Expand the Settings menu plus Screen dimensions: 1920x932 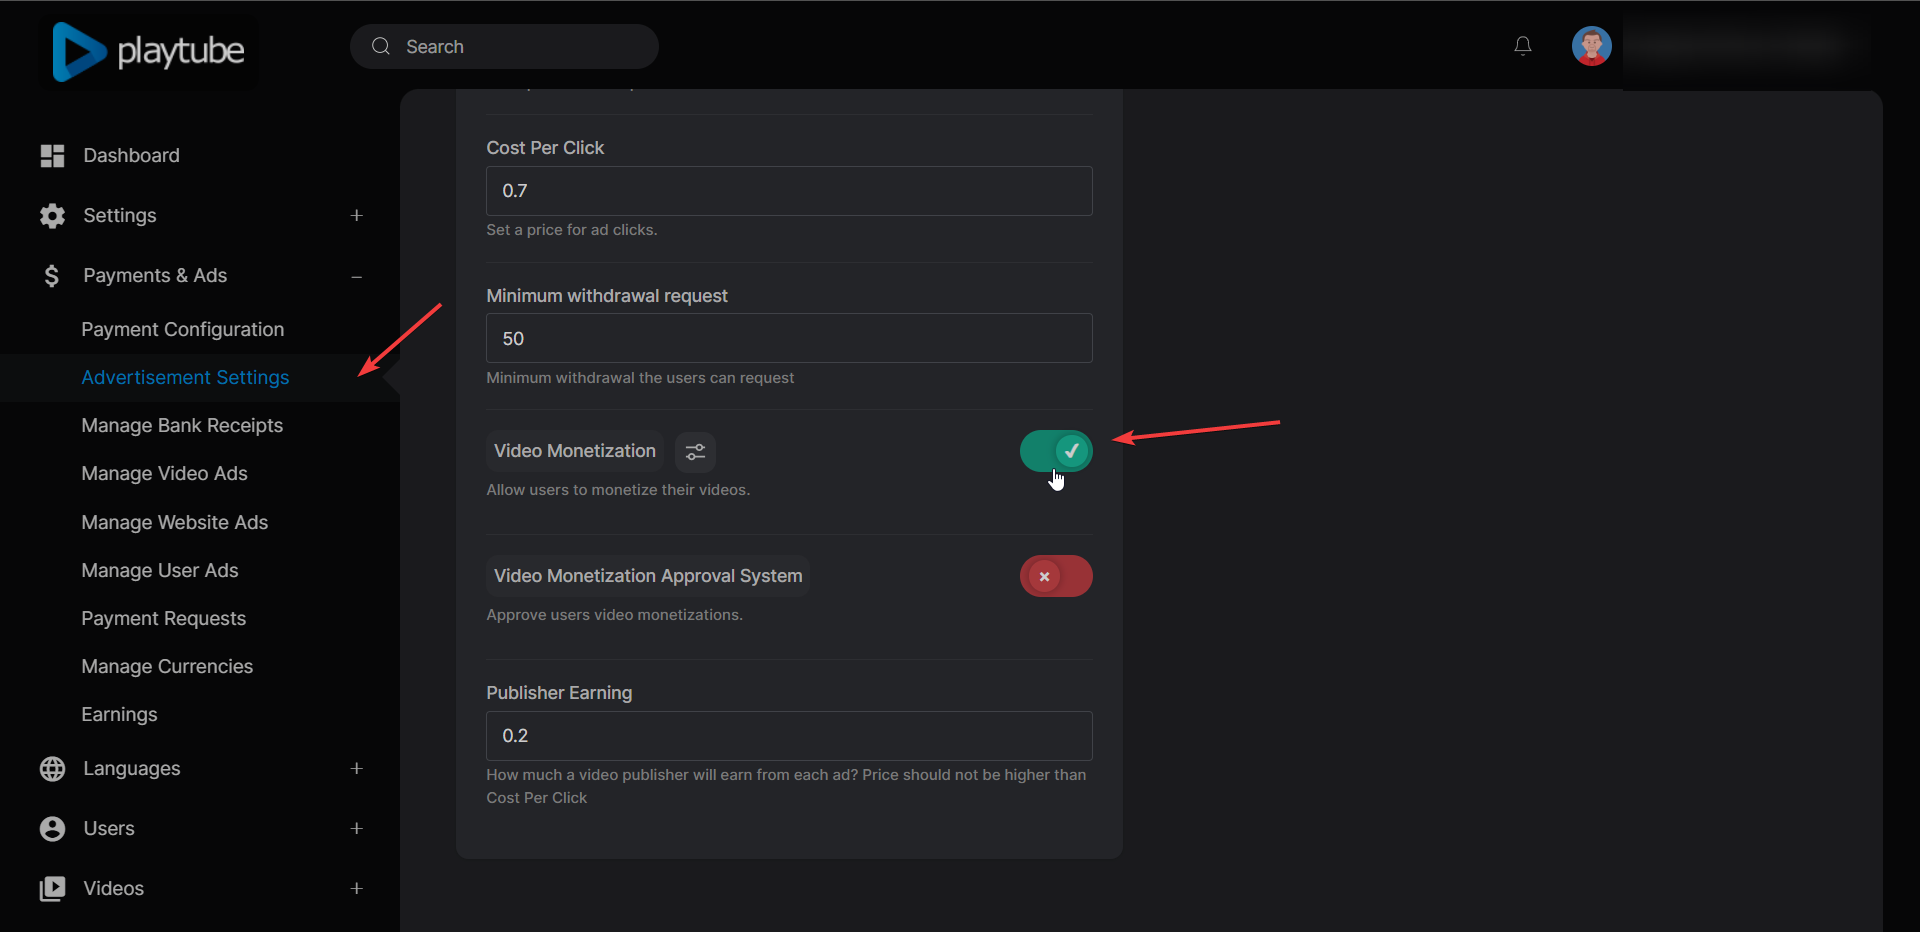coord(356,216)
